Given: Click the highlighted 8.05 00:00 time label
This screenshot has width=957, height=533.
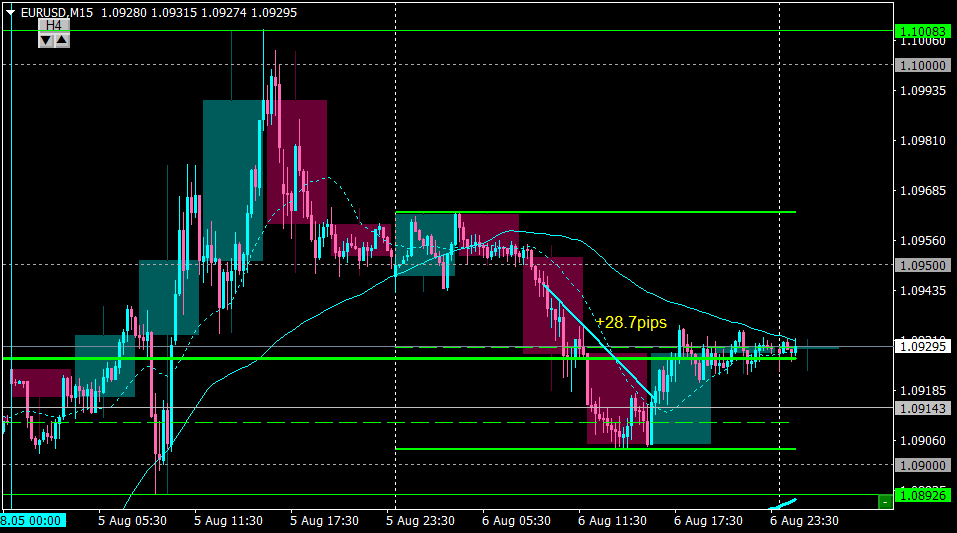Looking at the screenshot, I should pos(33,521).
